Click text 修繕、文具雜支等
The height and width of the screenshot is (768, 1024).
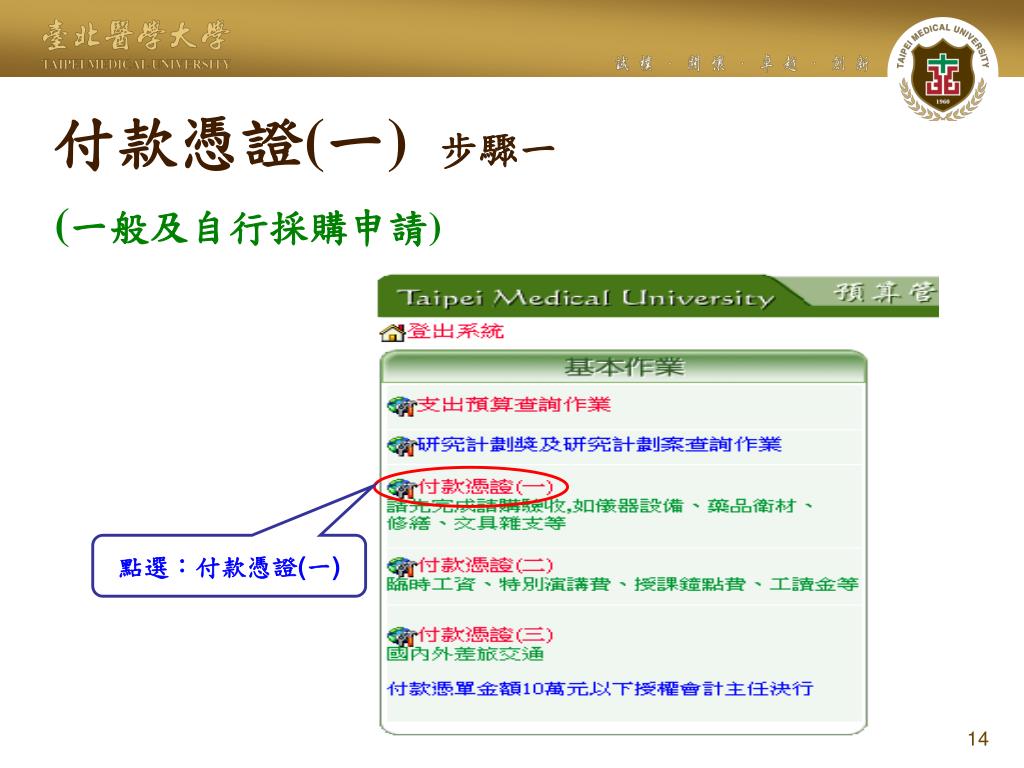pyautogui.click(x=476, y=523)
